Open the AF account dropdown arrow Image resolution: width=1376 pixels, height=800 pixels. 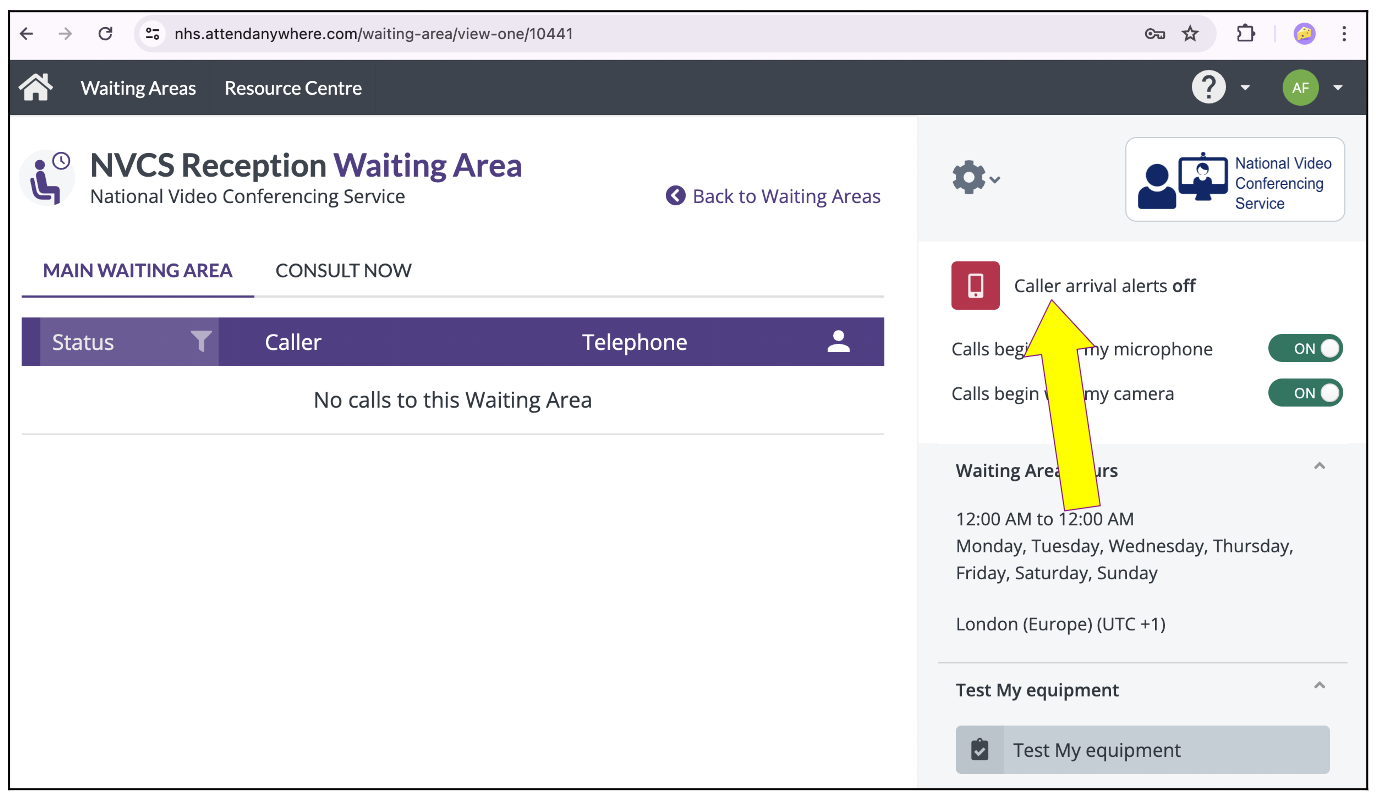coord(1338,87)
